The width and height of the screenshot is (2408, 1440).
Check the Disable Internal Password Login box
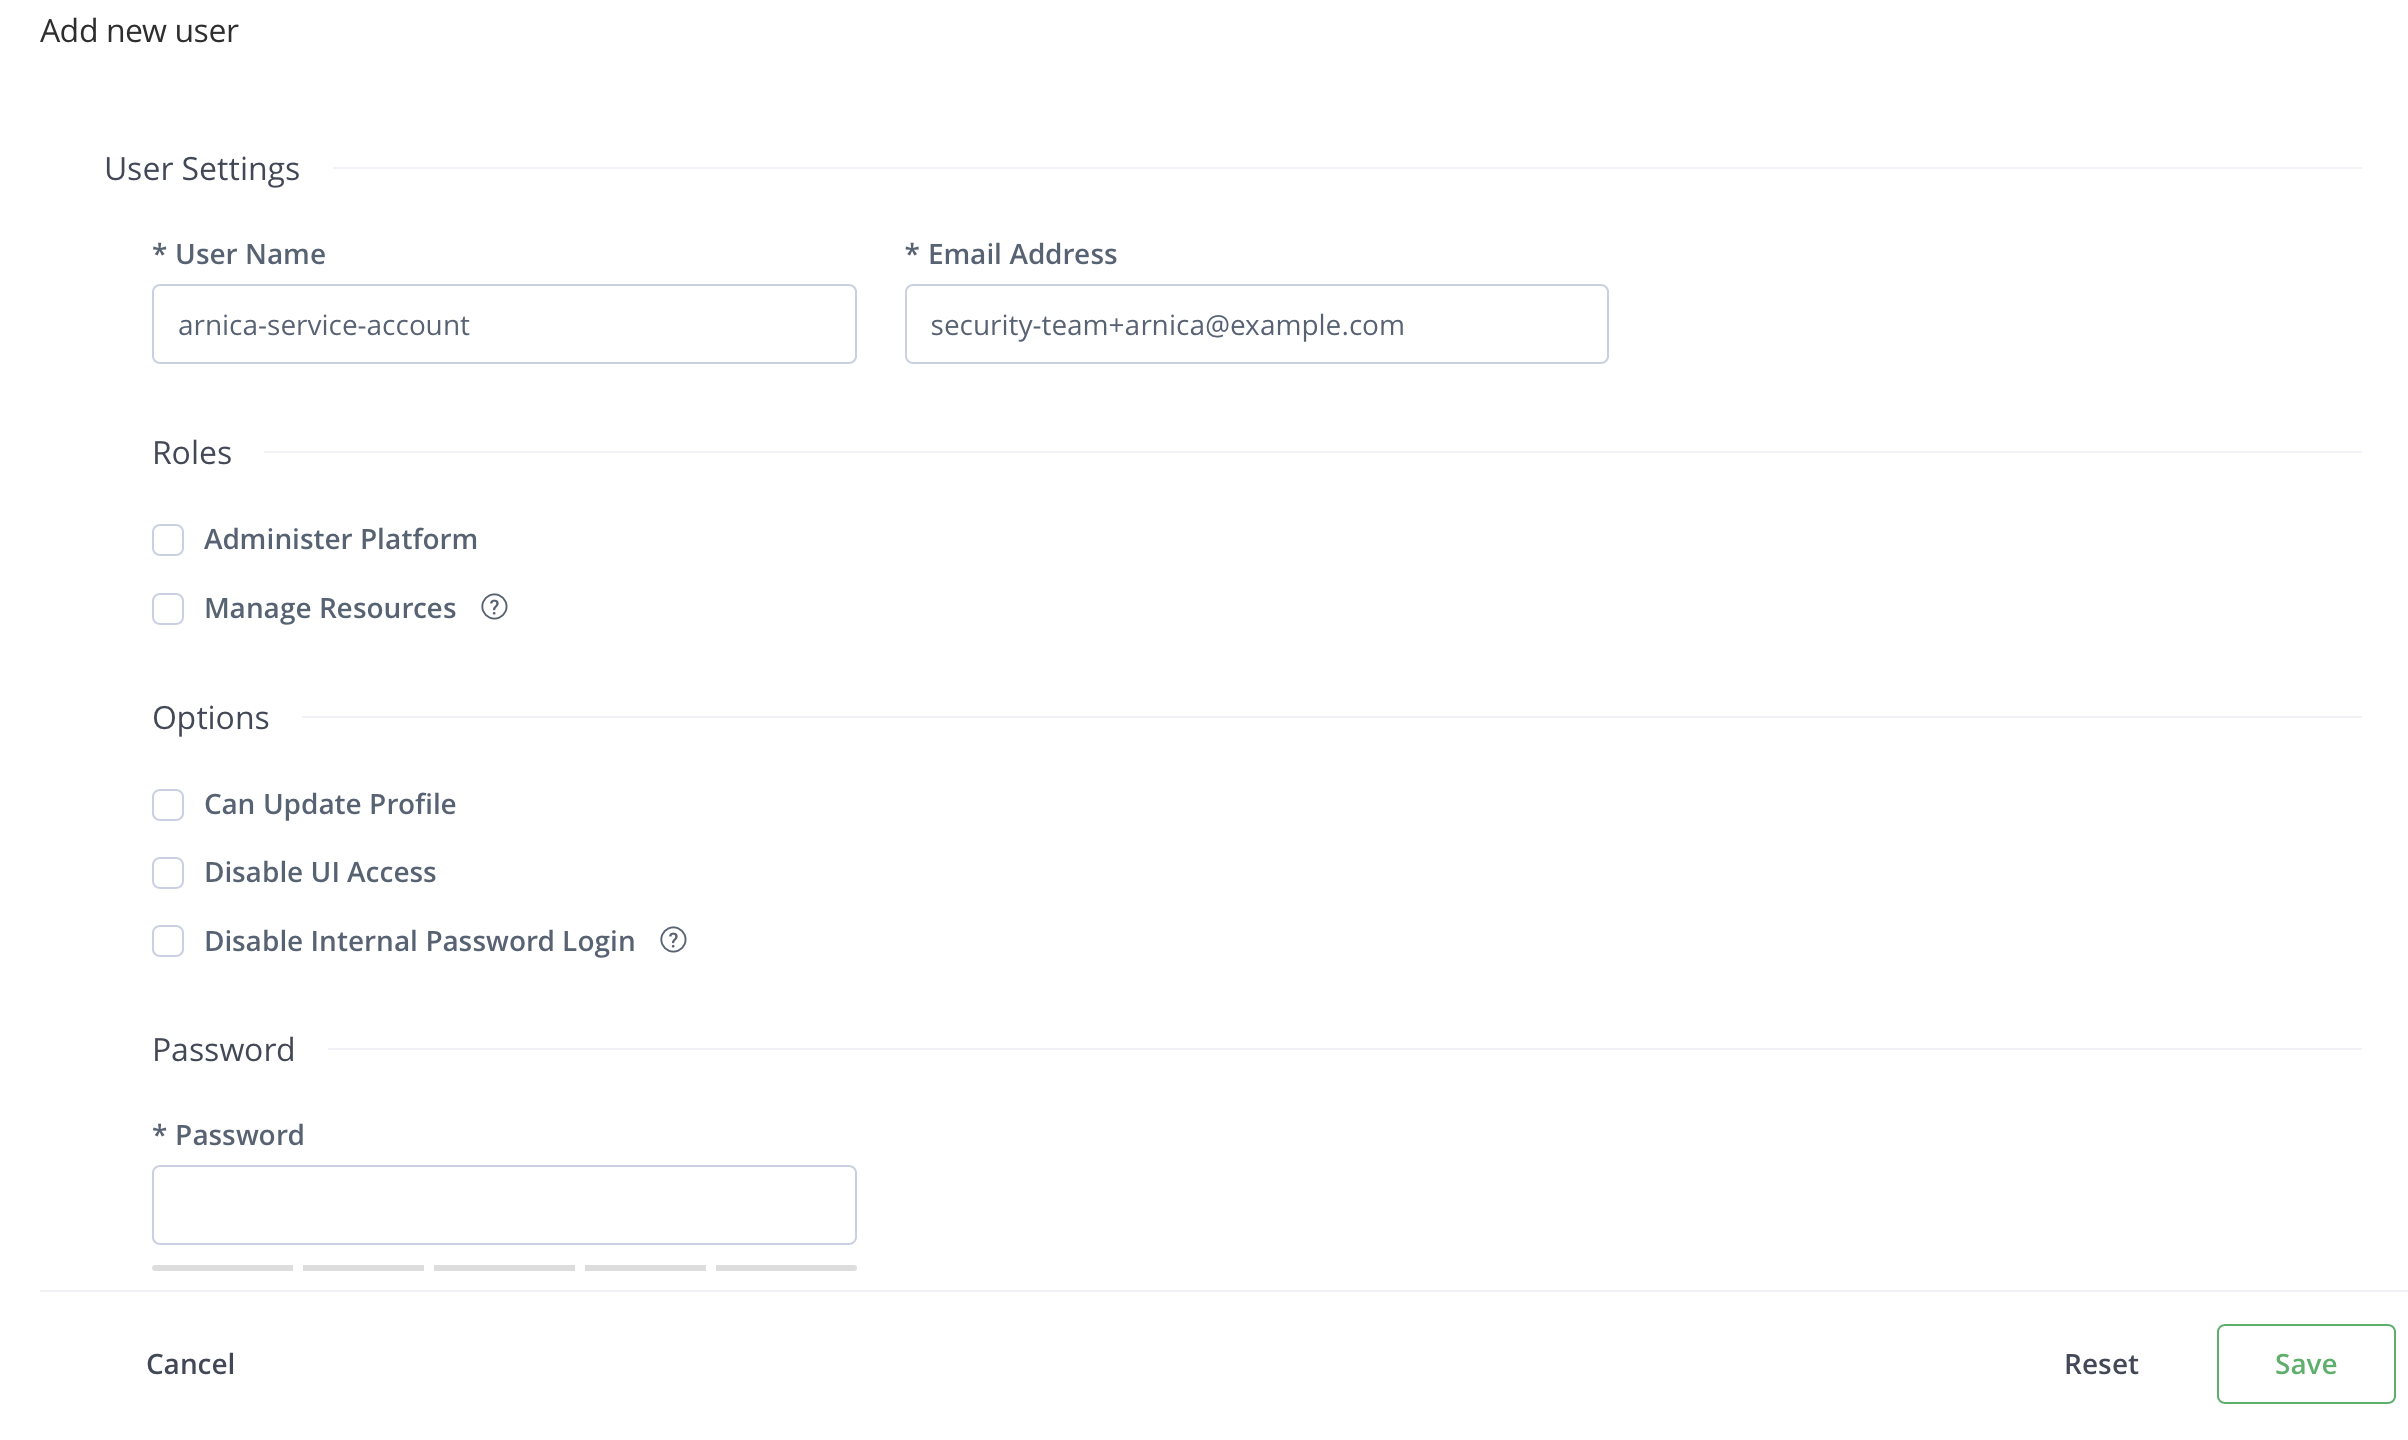tap(168, 941)
